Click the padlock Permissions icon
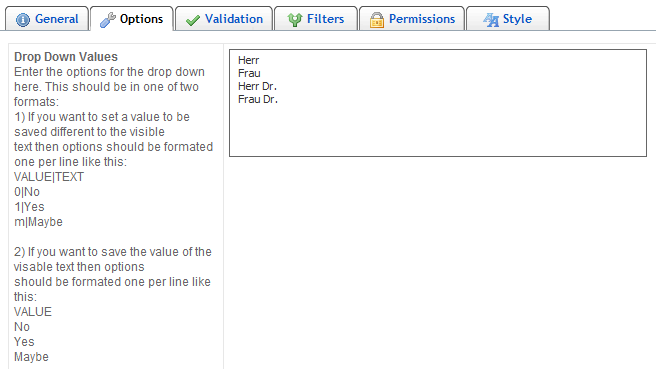Viewport: 656px width, 369px height. click(377, 20)
